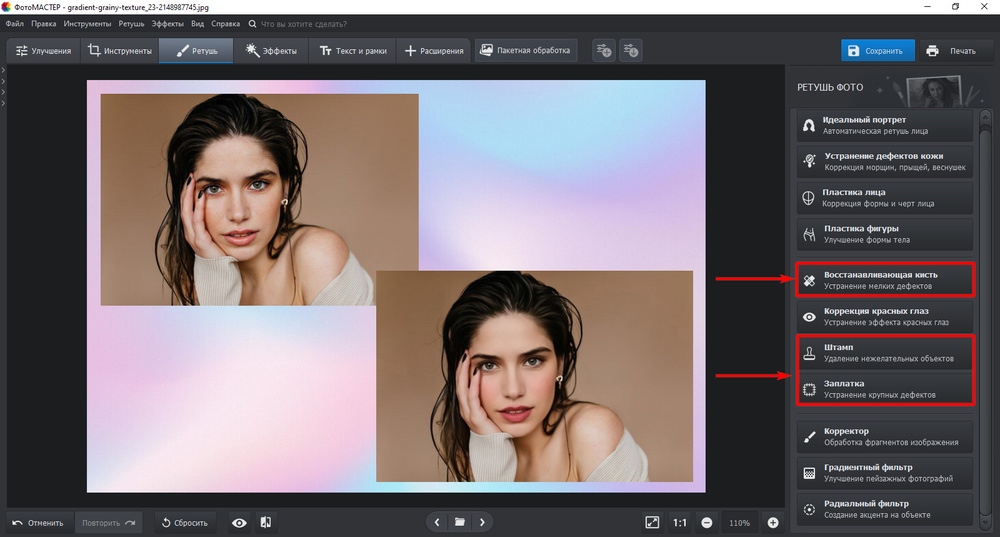Toggle original view with the eye icon
This screenshot has height=537, width=1000.
tap(239, 522)
